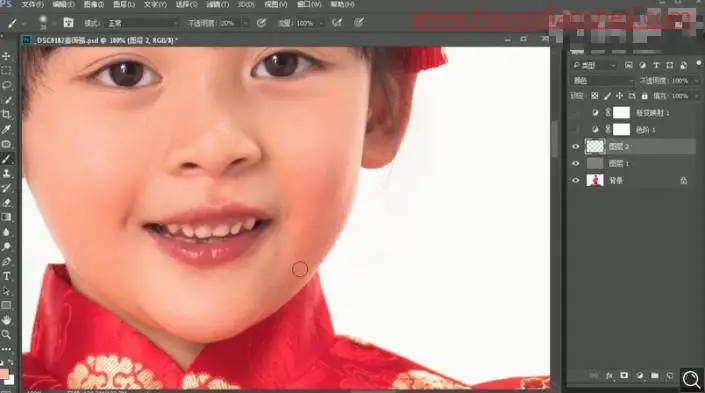Select the Dodge tool

[x=6, y=246]
